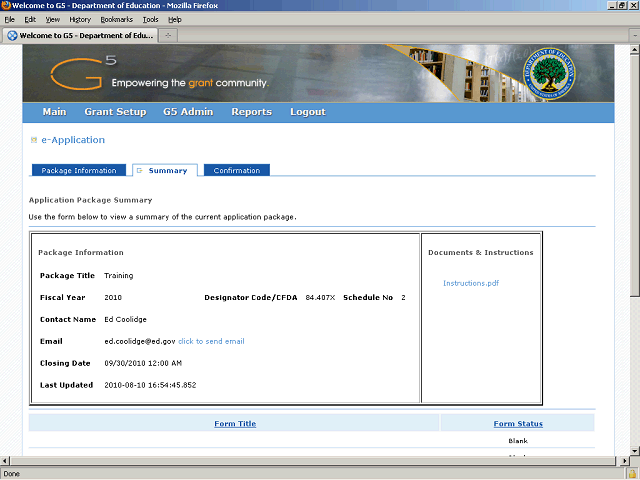Click the designator code 84.407X
This screenshot has height=480, width=640.
[x=320, y=298]
